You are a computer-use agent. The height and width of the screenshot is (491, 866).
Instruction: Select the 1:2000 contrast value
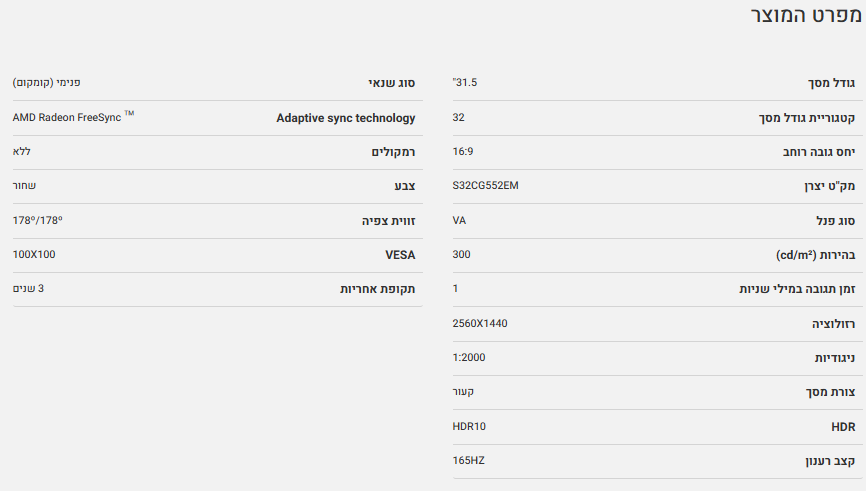[469, 357]
